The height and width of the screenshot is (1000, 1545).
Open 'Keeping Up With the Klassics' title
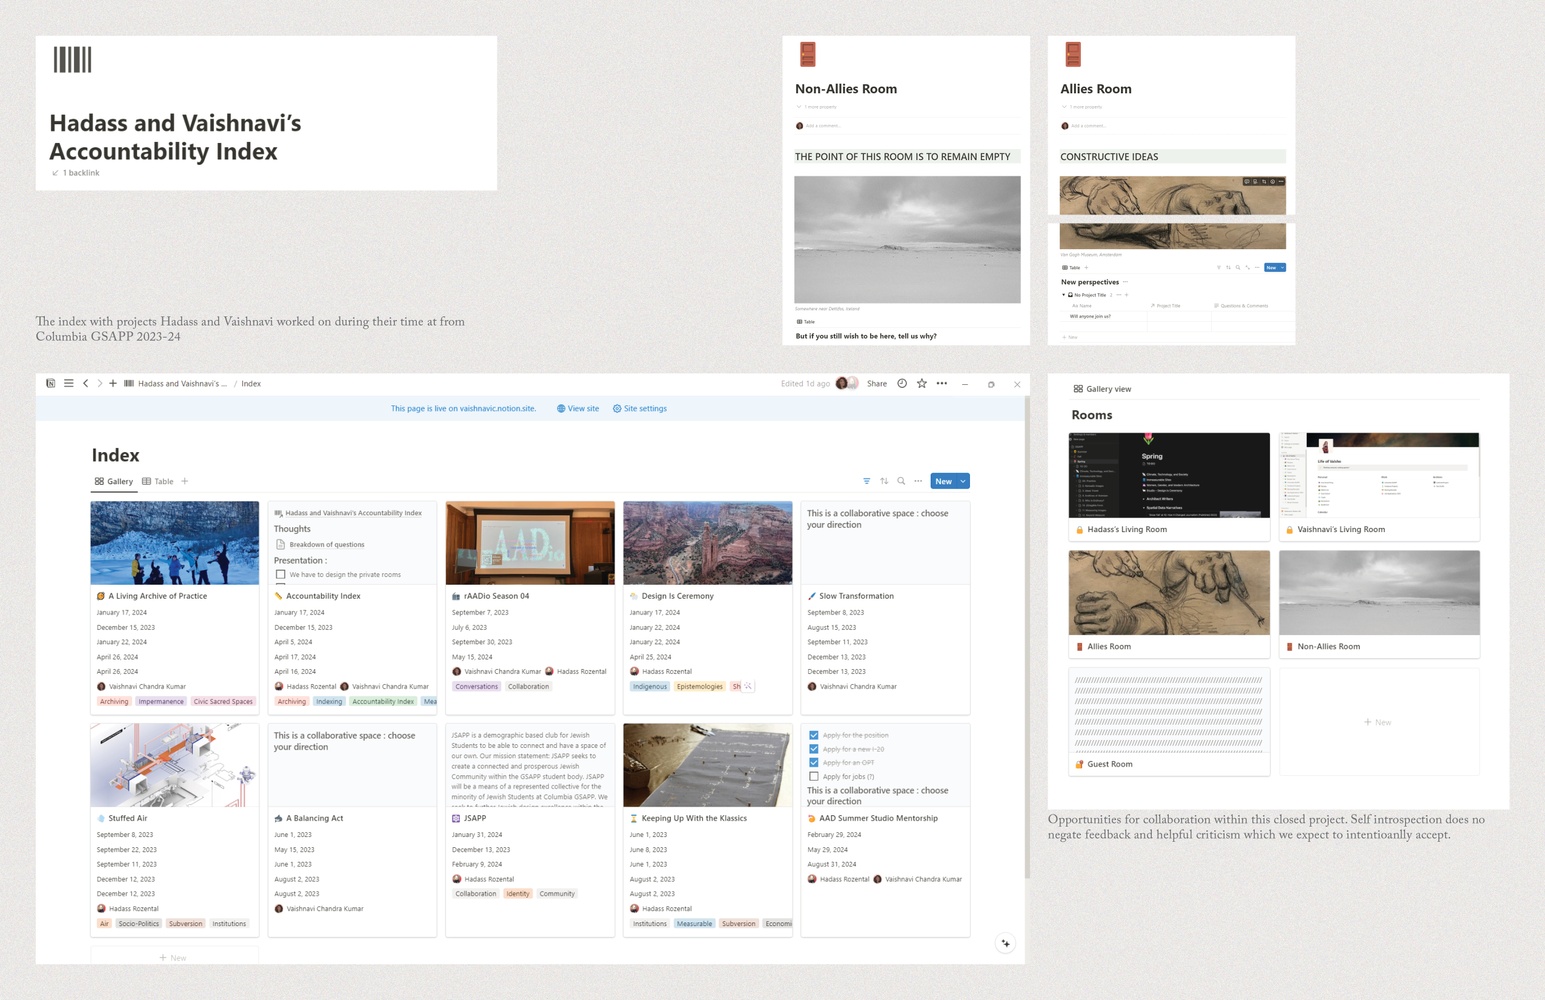tap(694, 818)
